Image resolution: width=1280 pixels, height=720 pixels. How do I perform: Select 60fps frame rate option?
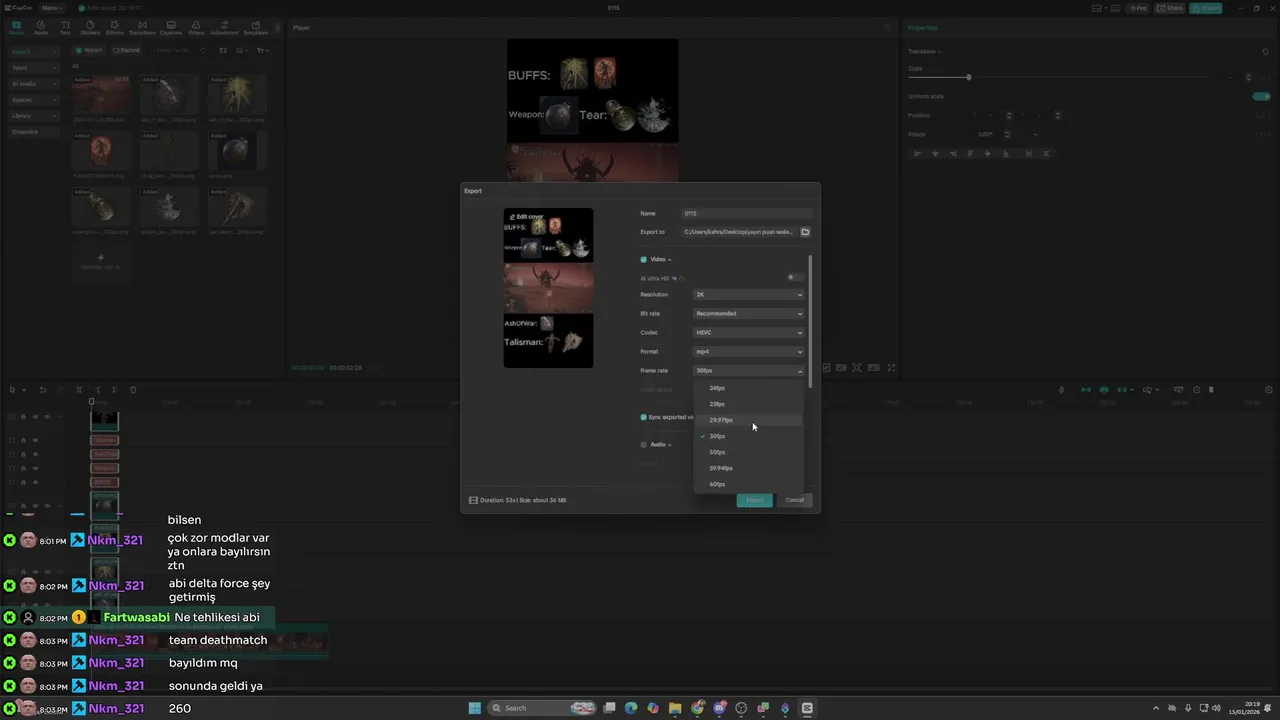(748, 484)
